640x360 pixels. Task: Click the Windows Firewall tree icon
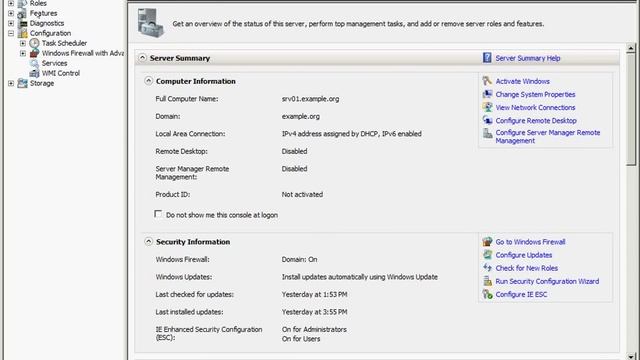tap(34, 53)
